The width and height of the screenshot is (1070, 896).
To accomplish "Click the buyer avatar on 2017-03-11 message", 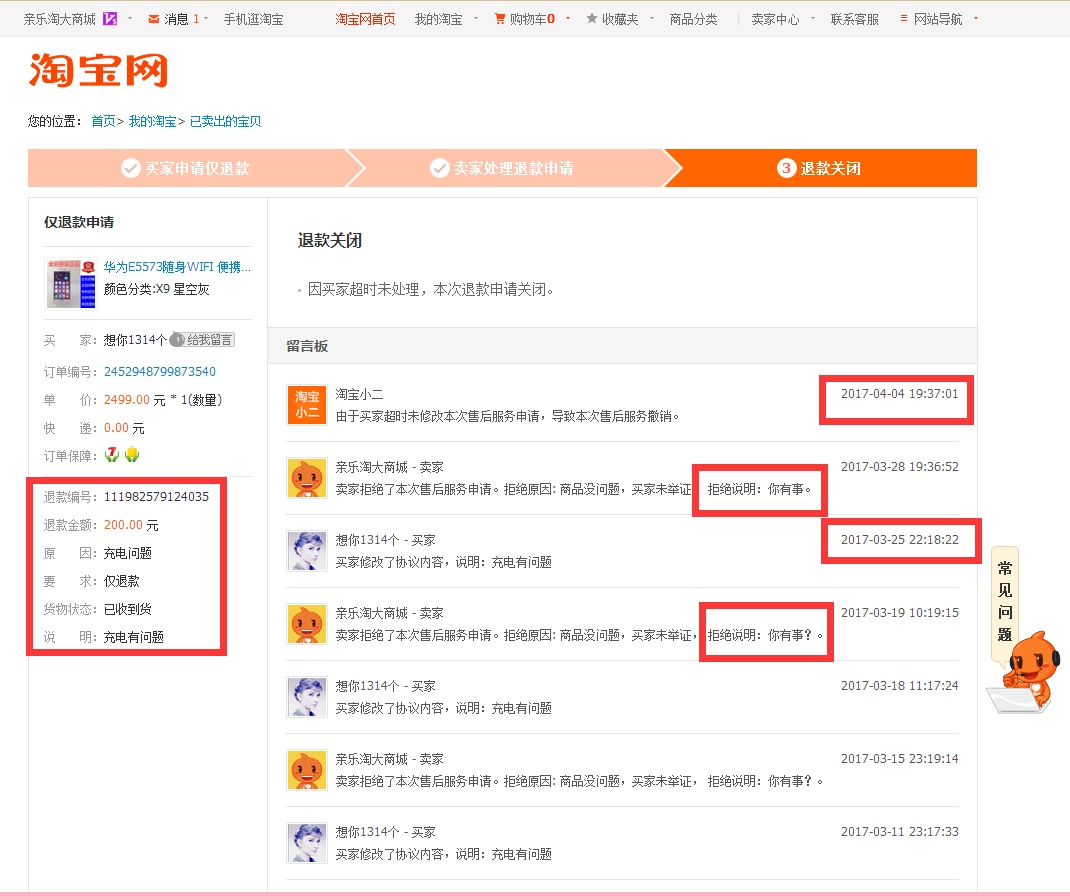I will (x=306, y=843).
